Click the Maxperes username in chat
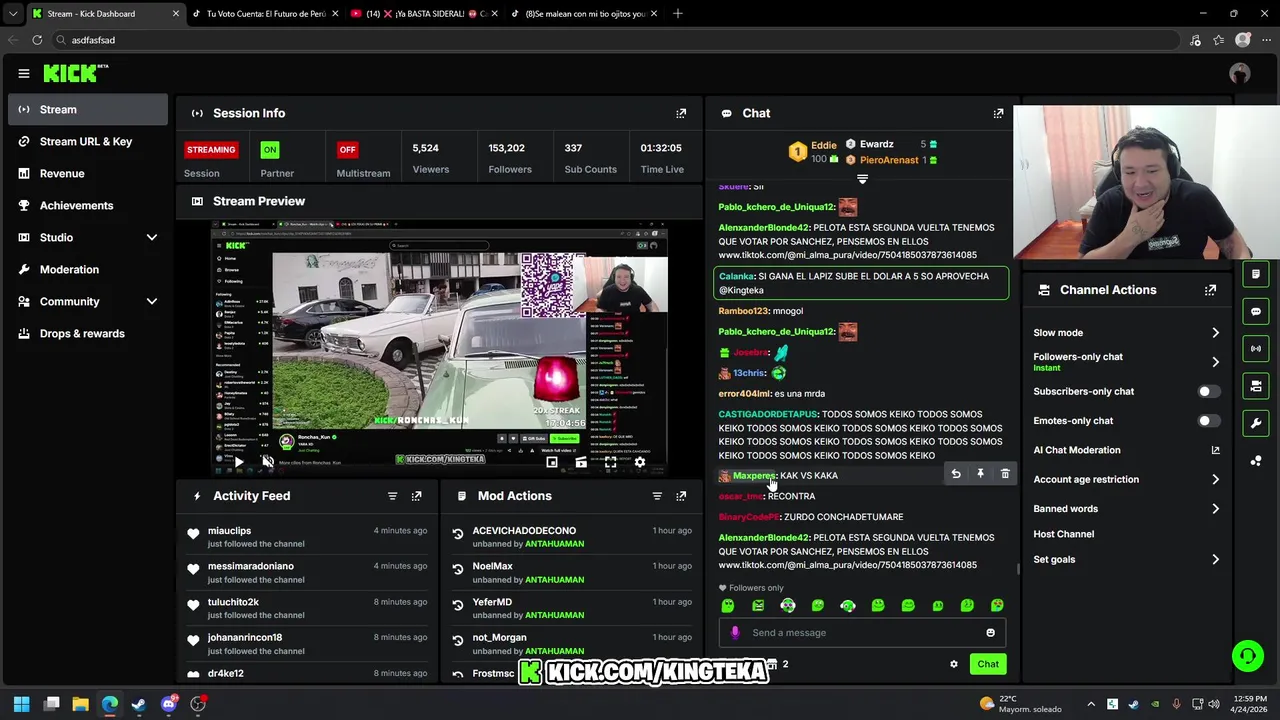The image size is (1280, 720). coord(754,475)
